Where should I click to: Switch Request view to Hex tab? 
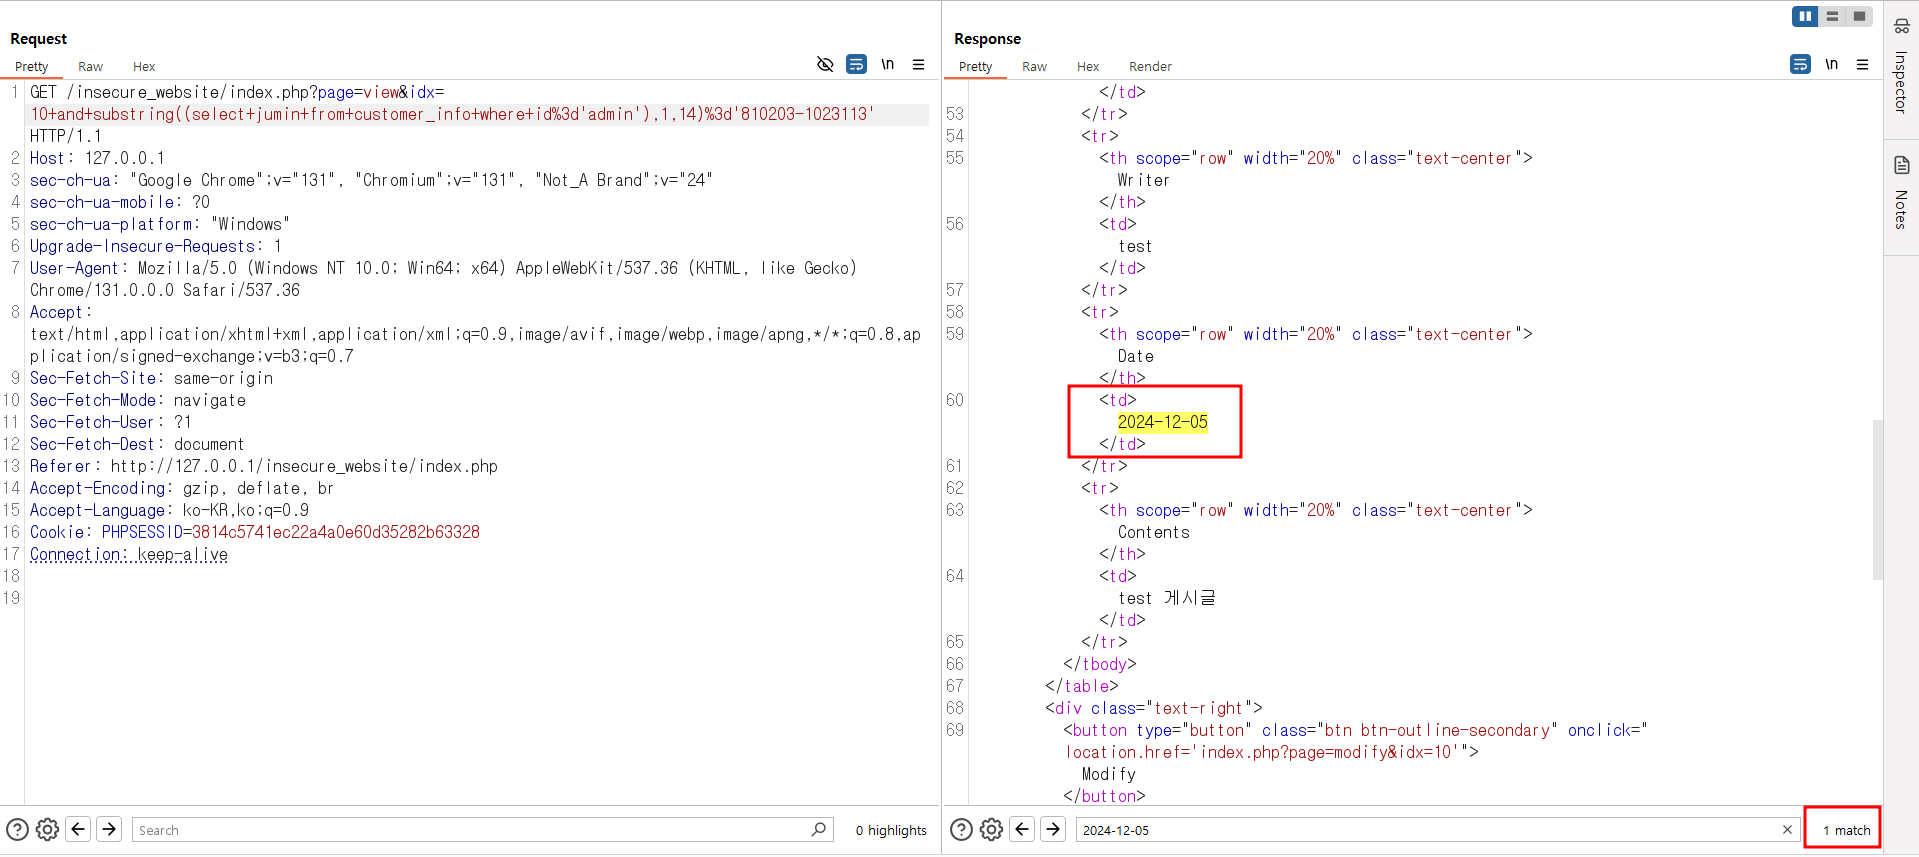[144, 66]
